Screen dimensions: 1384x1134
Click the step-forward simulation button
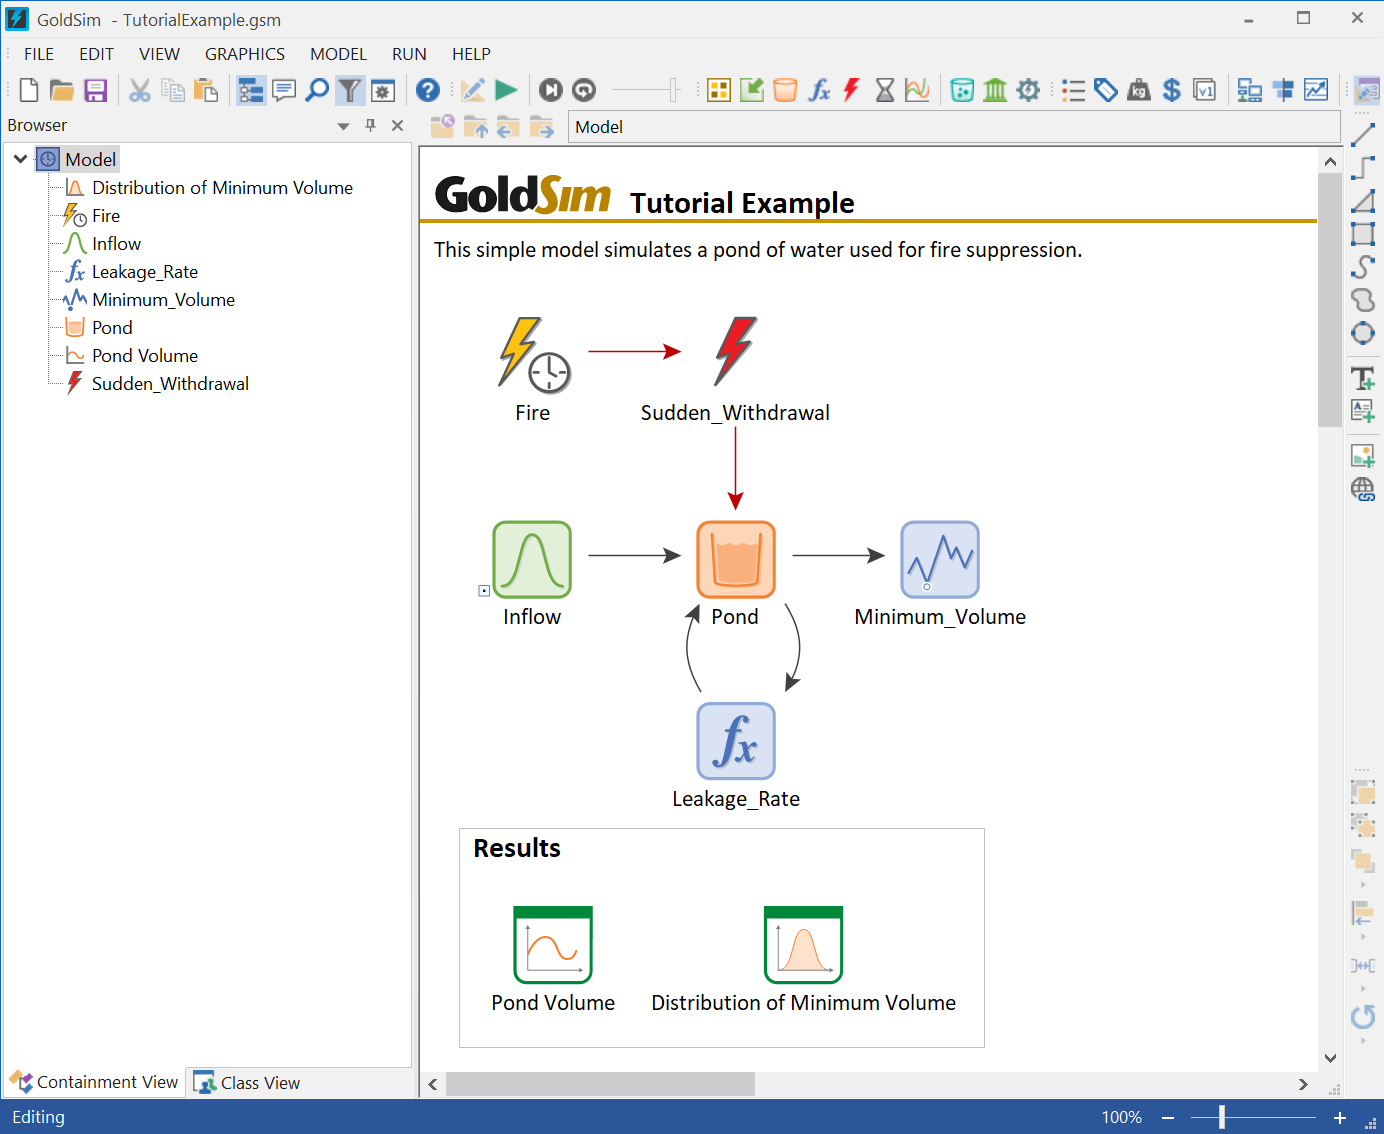pyautogui.click(x=551, y=90)
